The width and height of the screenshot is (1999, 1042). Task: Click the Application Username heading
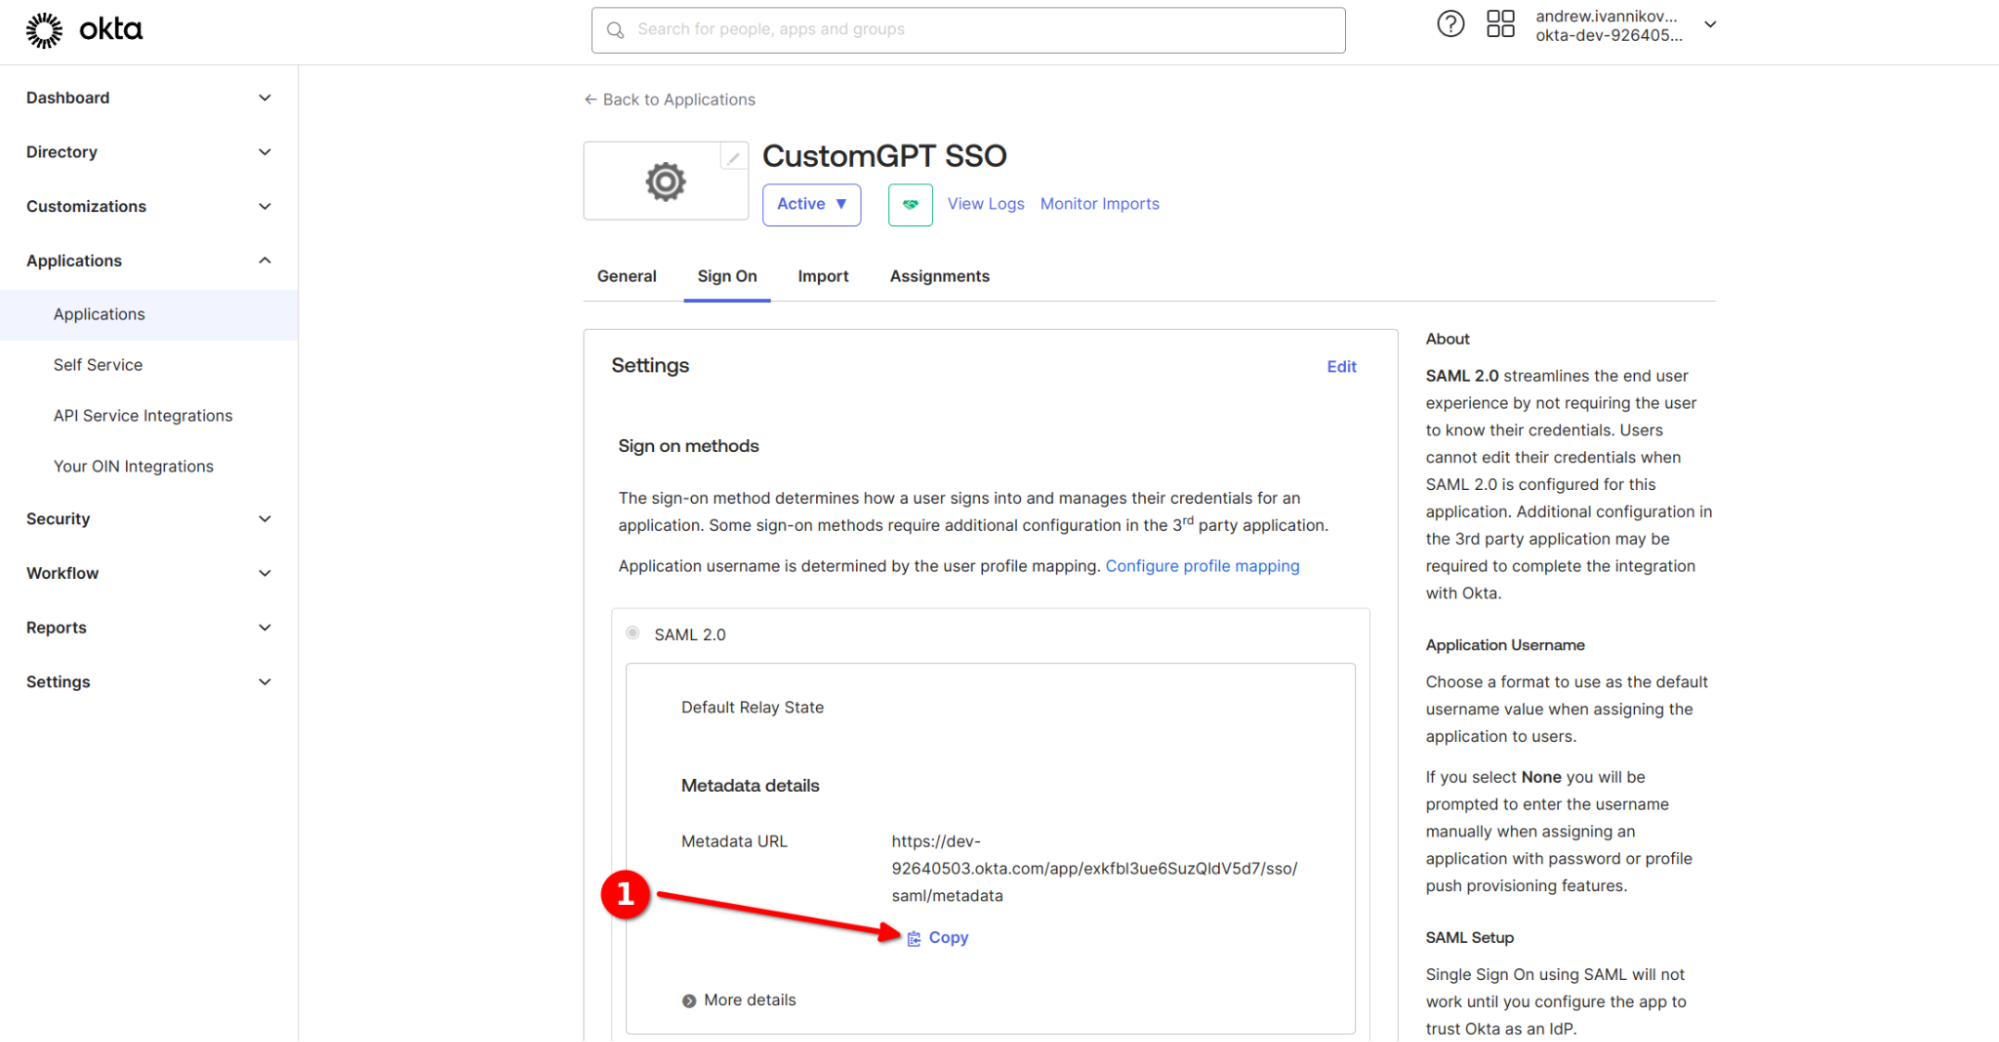click(x=1505, y=646)
